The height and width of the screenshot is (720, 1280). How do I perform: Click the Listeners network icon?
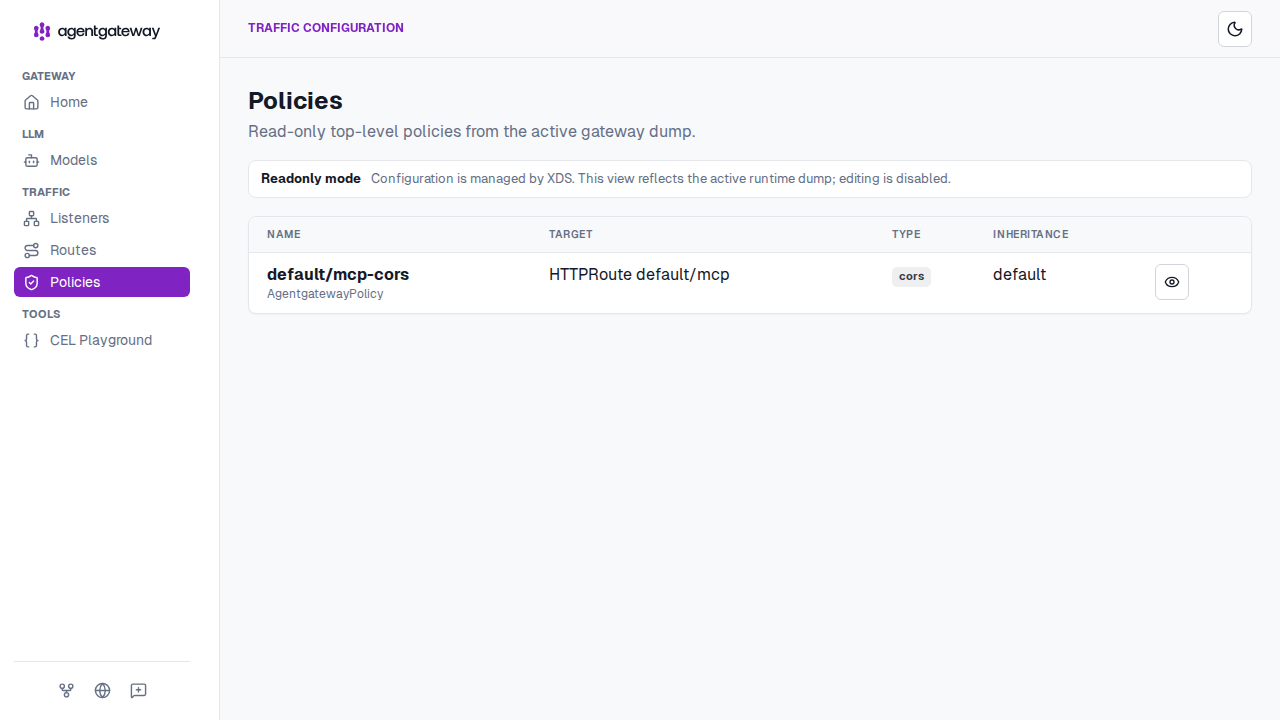31,218
